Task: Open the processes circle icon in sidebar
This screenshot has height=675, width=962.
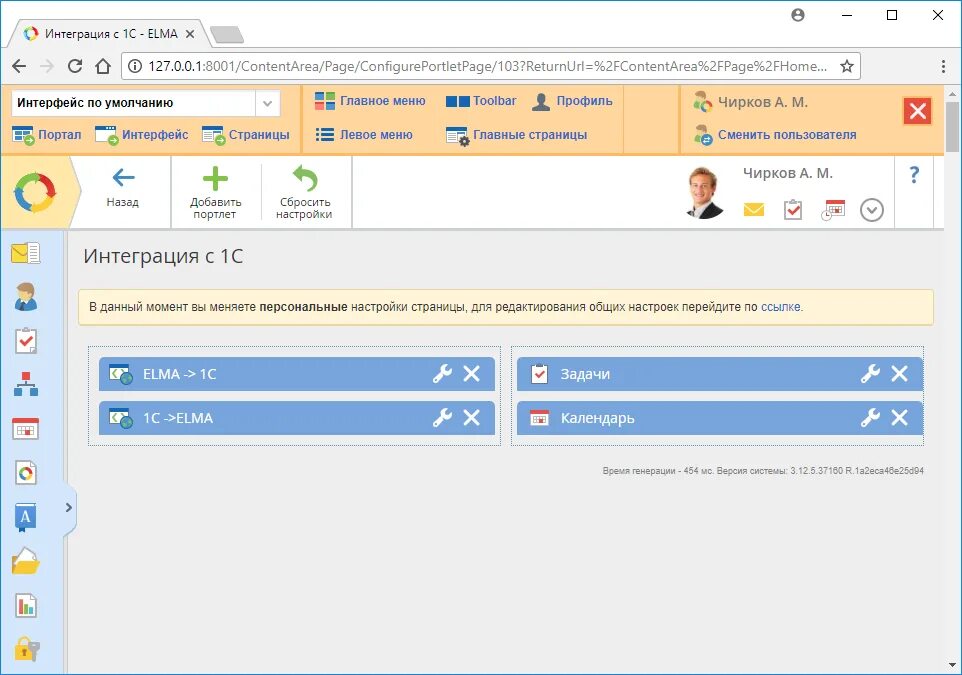Action: coord(26,472)
